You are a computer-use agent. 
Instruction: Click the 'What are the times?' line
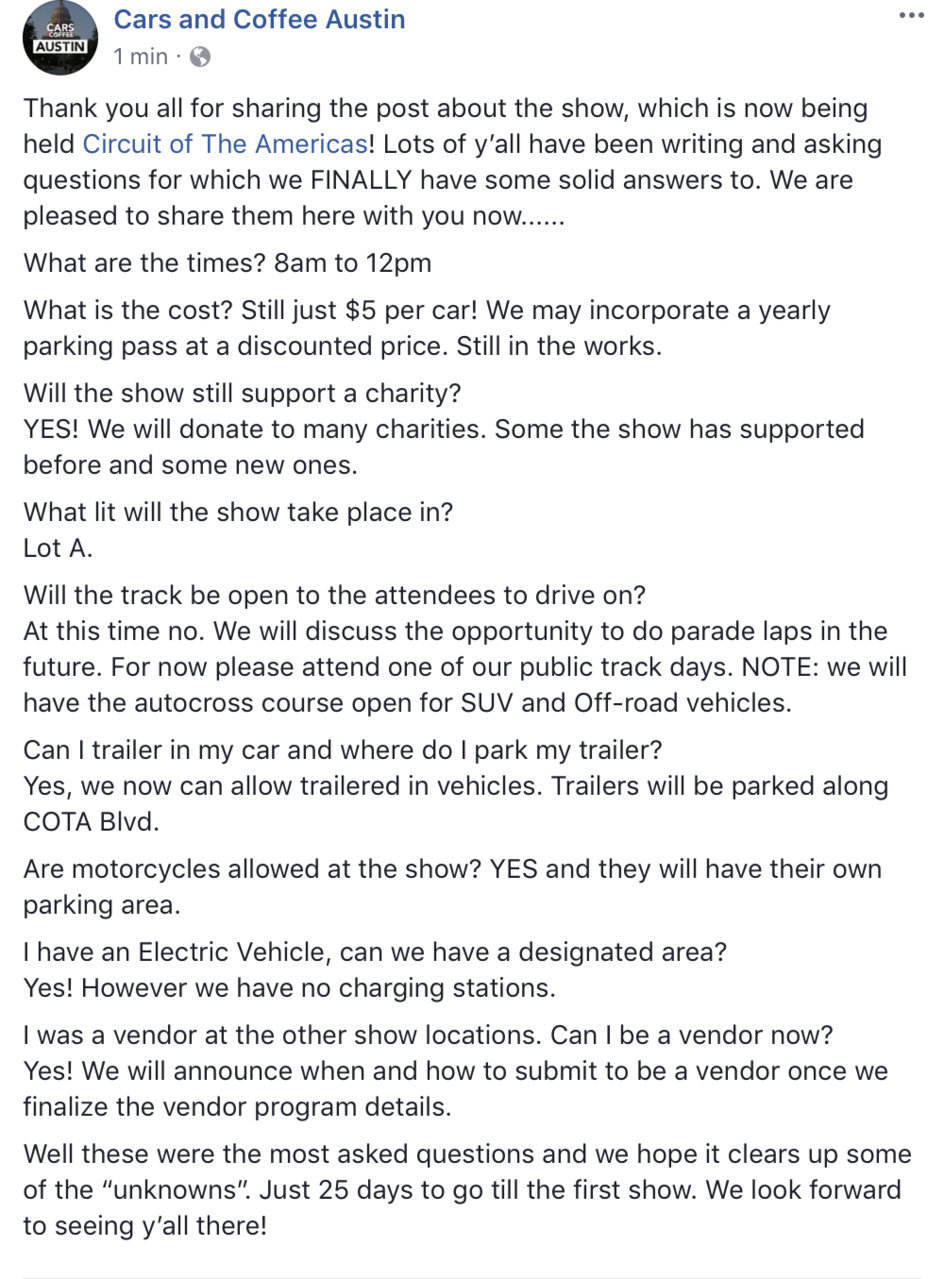pos(228,263)
